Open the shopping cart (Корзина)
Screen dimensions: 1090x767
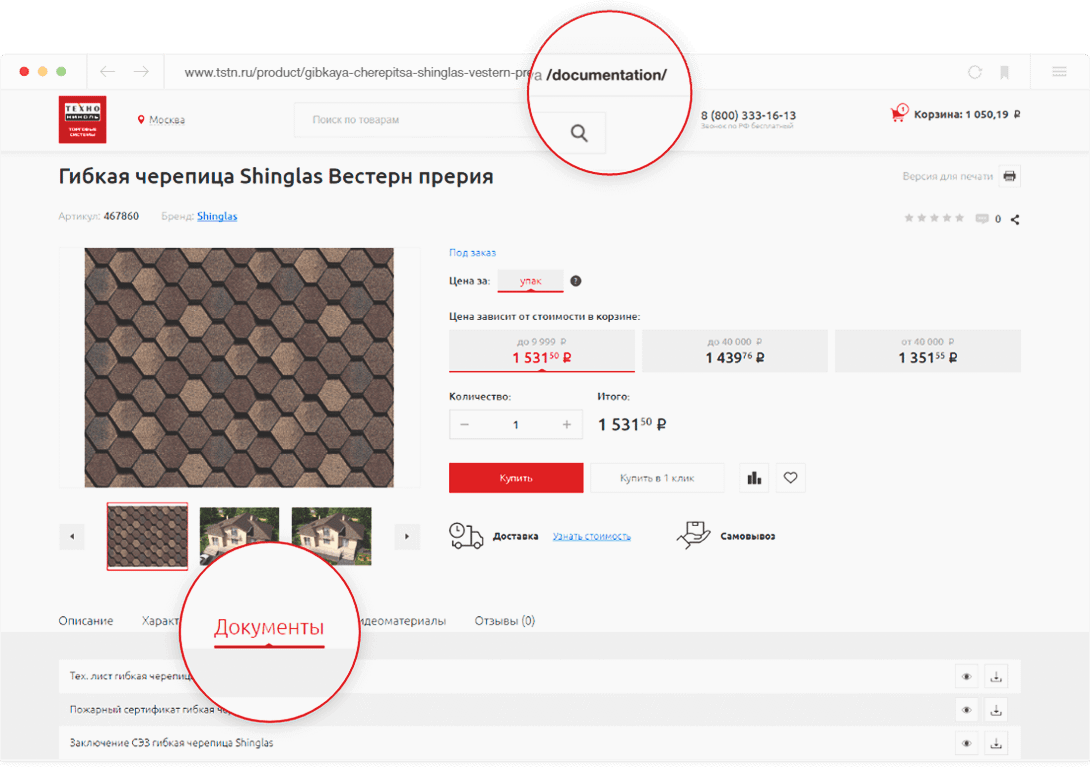955,114
